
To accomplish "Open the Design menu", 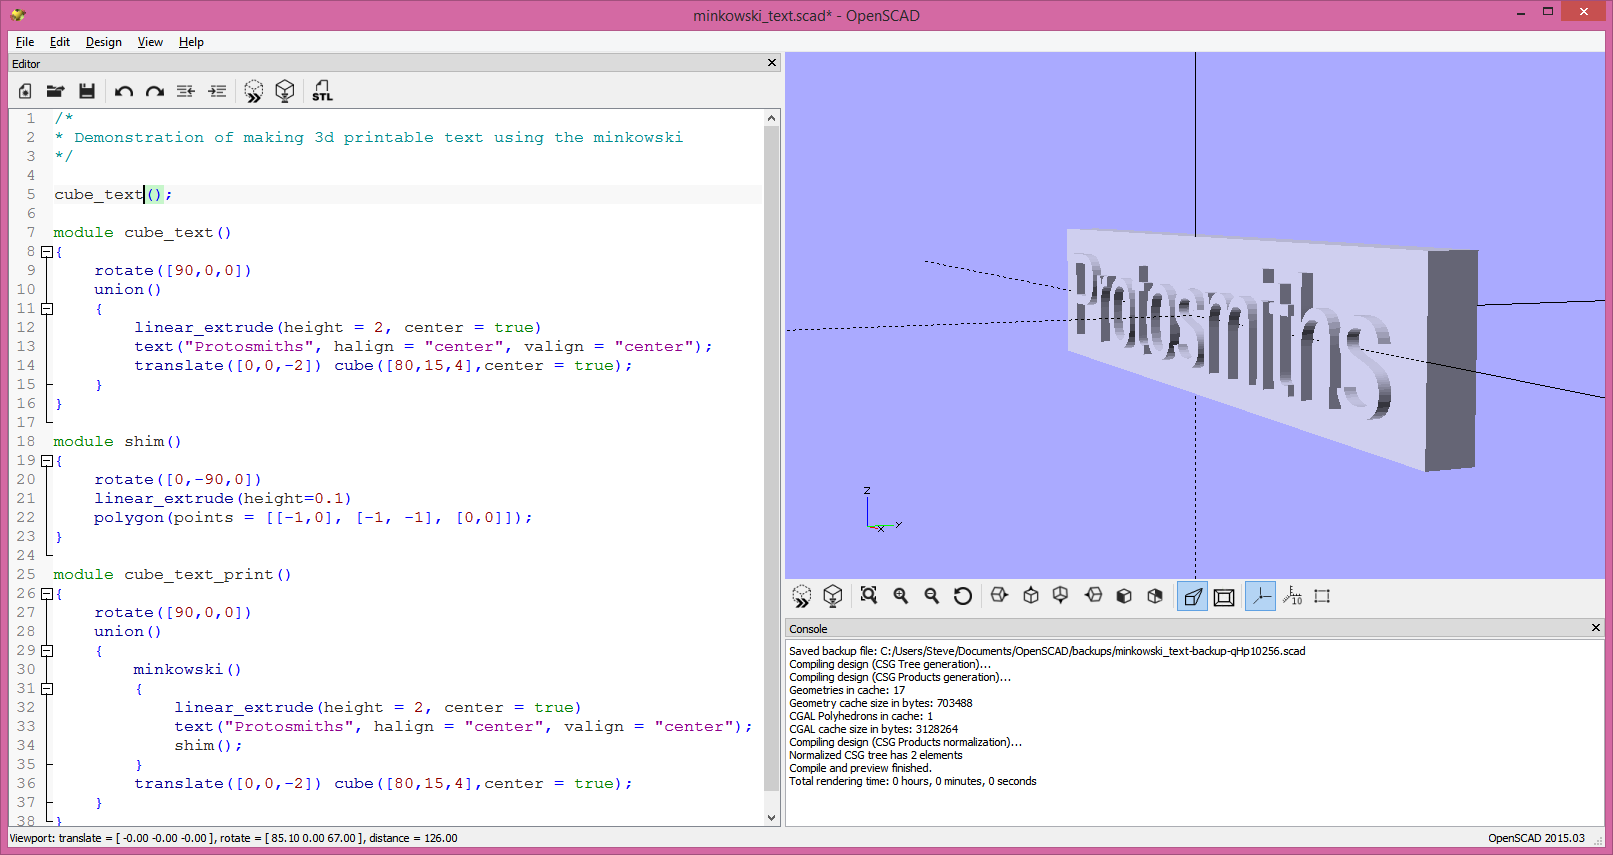I will click(x=103, y=42).
